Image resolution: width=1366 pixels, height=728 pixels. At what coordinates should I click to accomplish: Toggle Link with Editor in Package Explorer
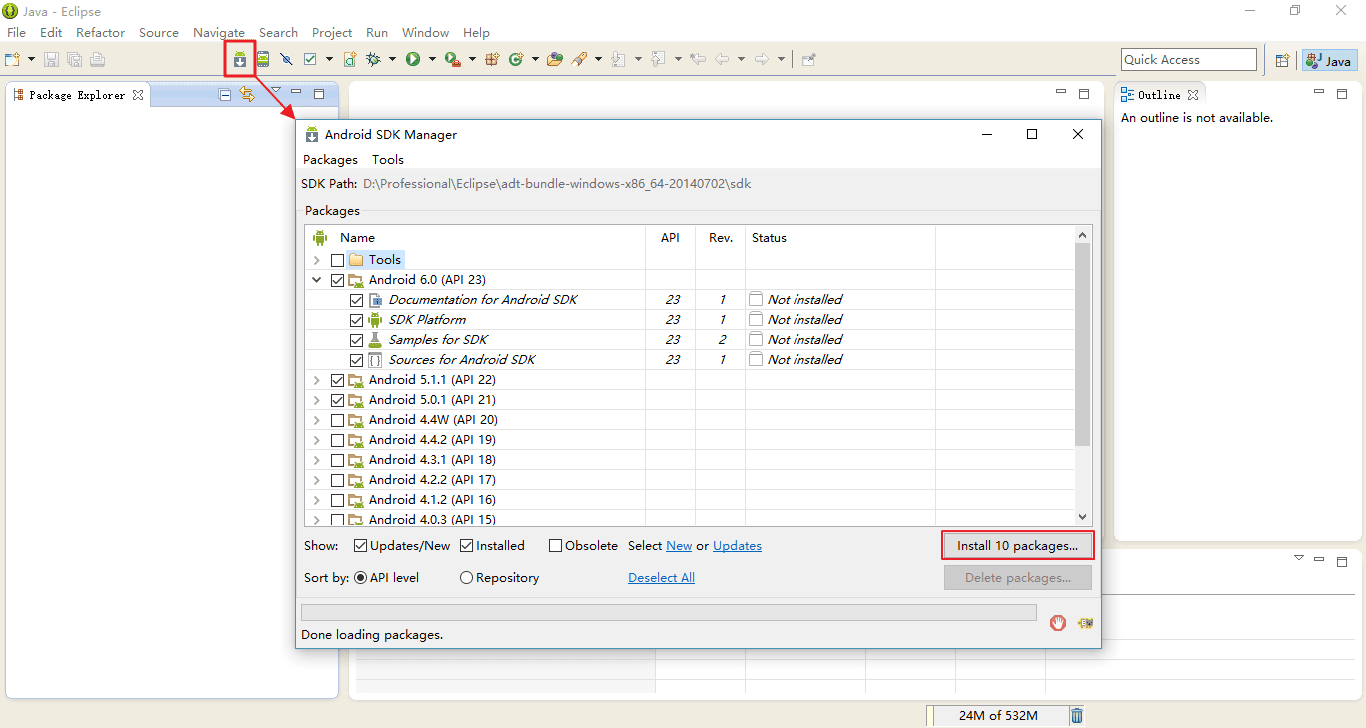click(247, 95)
